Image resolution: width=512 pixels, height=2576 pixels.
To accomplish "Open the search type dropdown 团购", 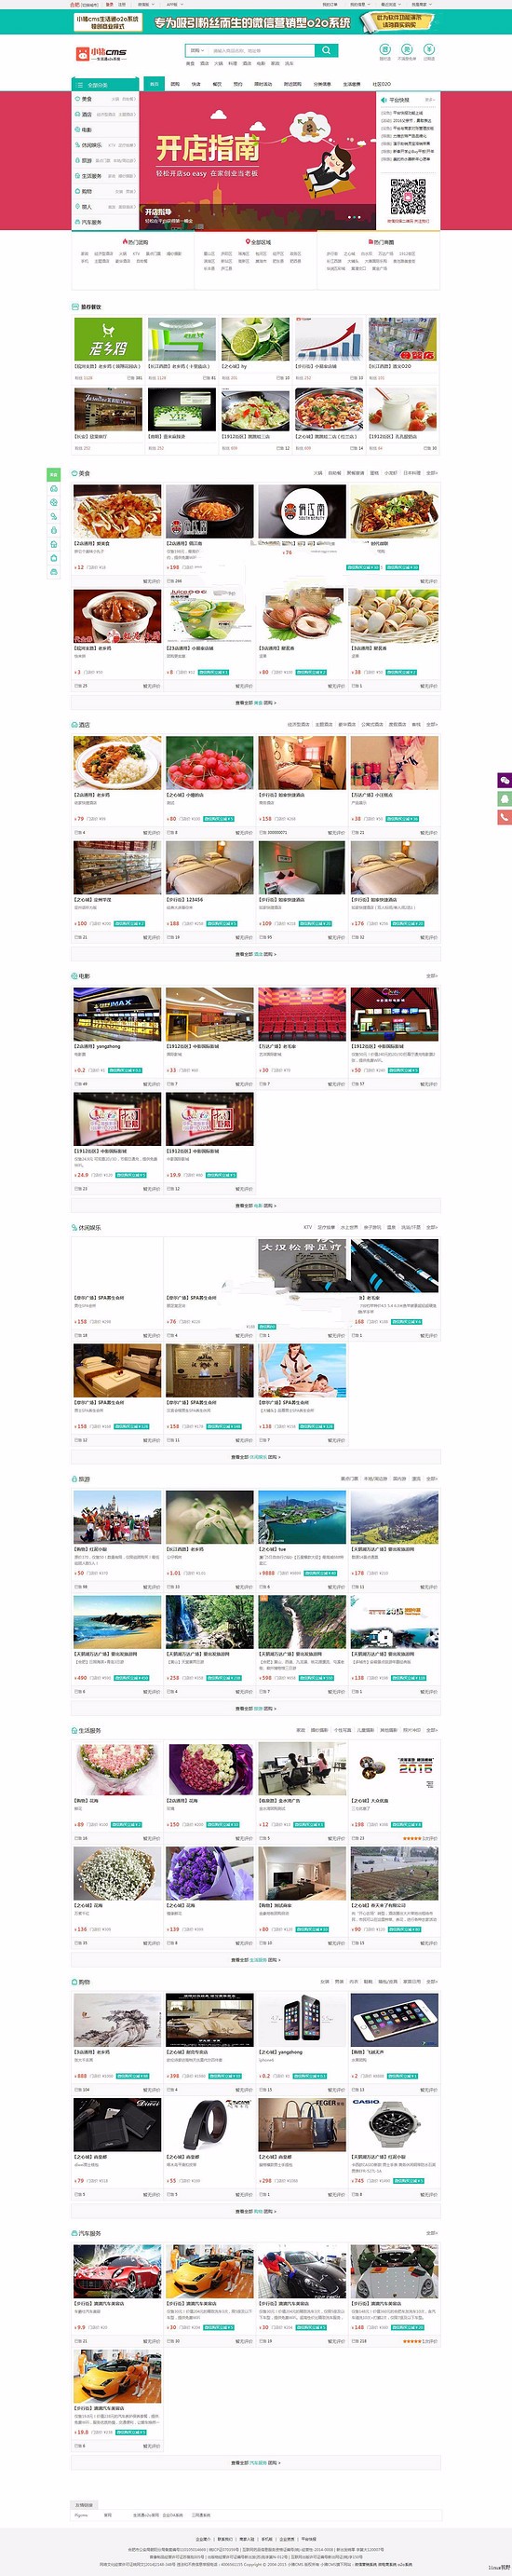I will tap(196, 50).
